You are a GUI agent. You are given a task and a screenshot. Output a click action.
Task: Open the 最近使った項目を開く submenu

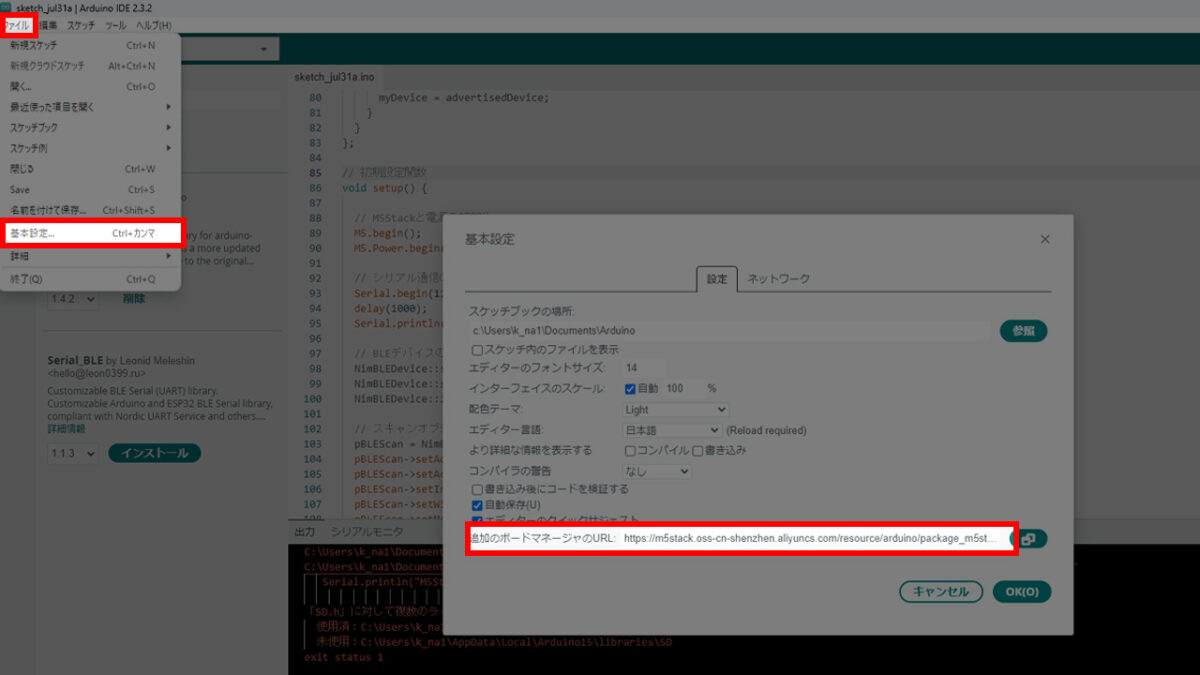90,107
